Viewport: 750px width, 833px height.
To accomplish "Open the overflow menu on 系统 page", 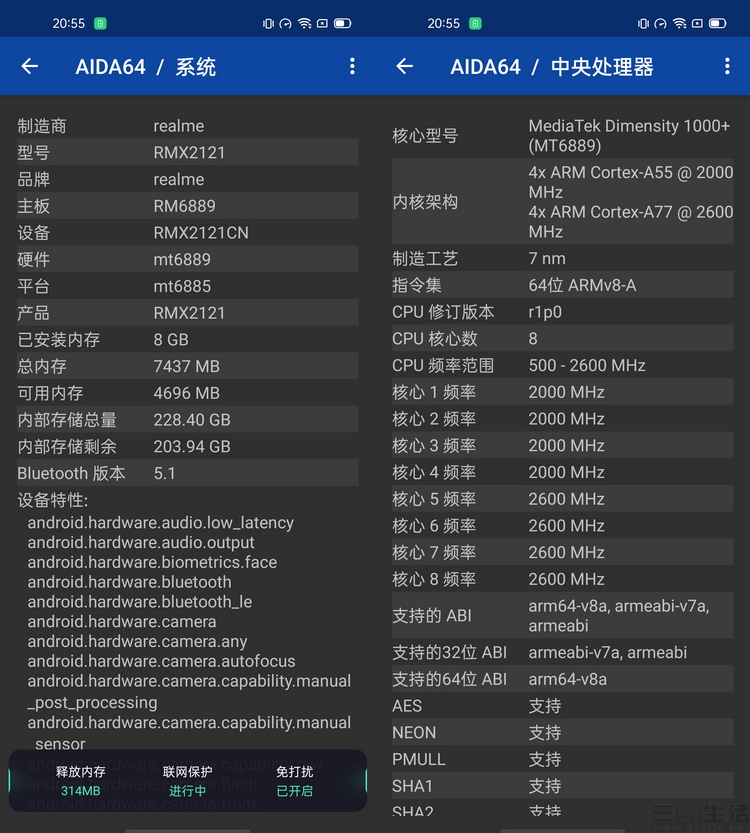I will click(x=352, y=66).
